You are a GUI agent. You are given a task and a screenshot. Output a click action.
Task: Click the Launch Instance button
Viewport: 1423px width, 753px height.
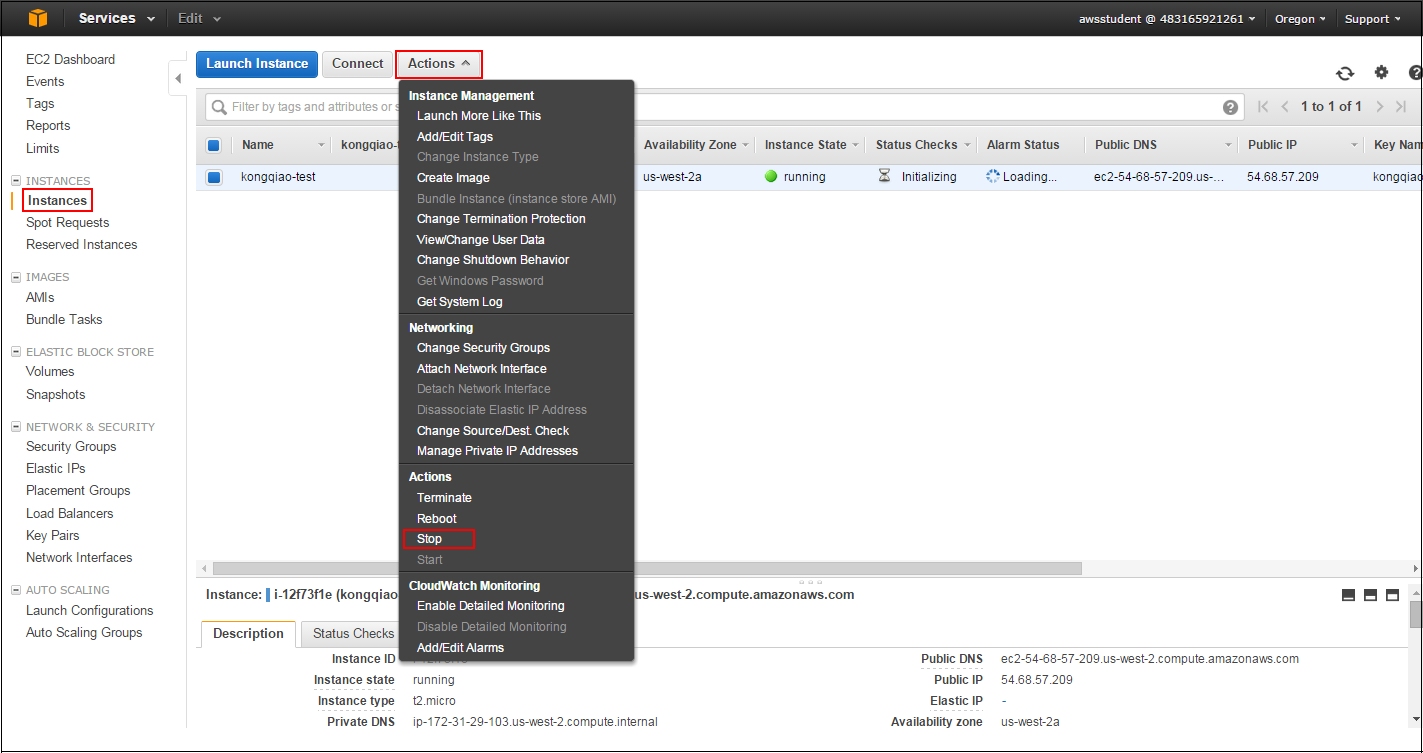click(257, 64)
